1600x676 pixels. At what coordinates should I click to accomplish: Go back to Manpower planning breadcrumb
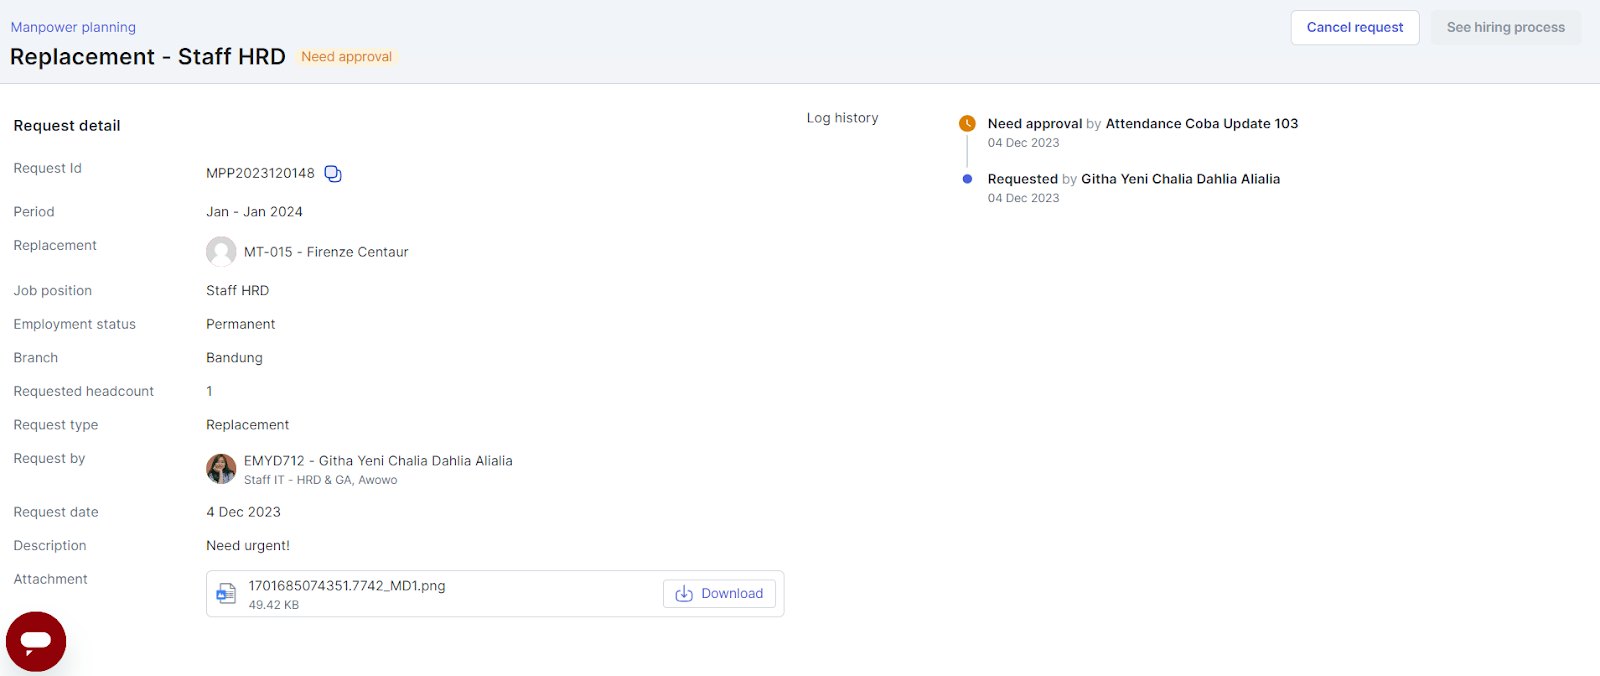click(73, 27)
